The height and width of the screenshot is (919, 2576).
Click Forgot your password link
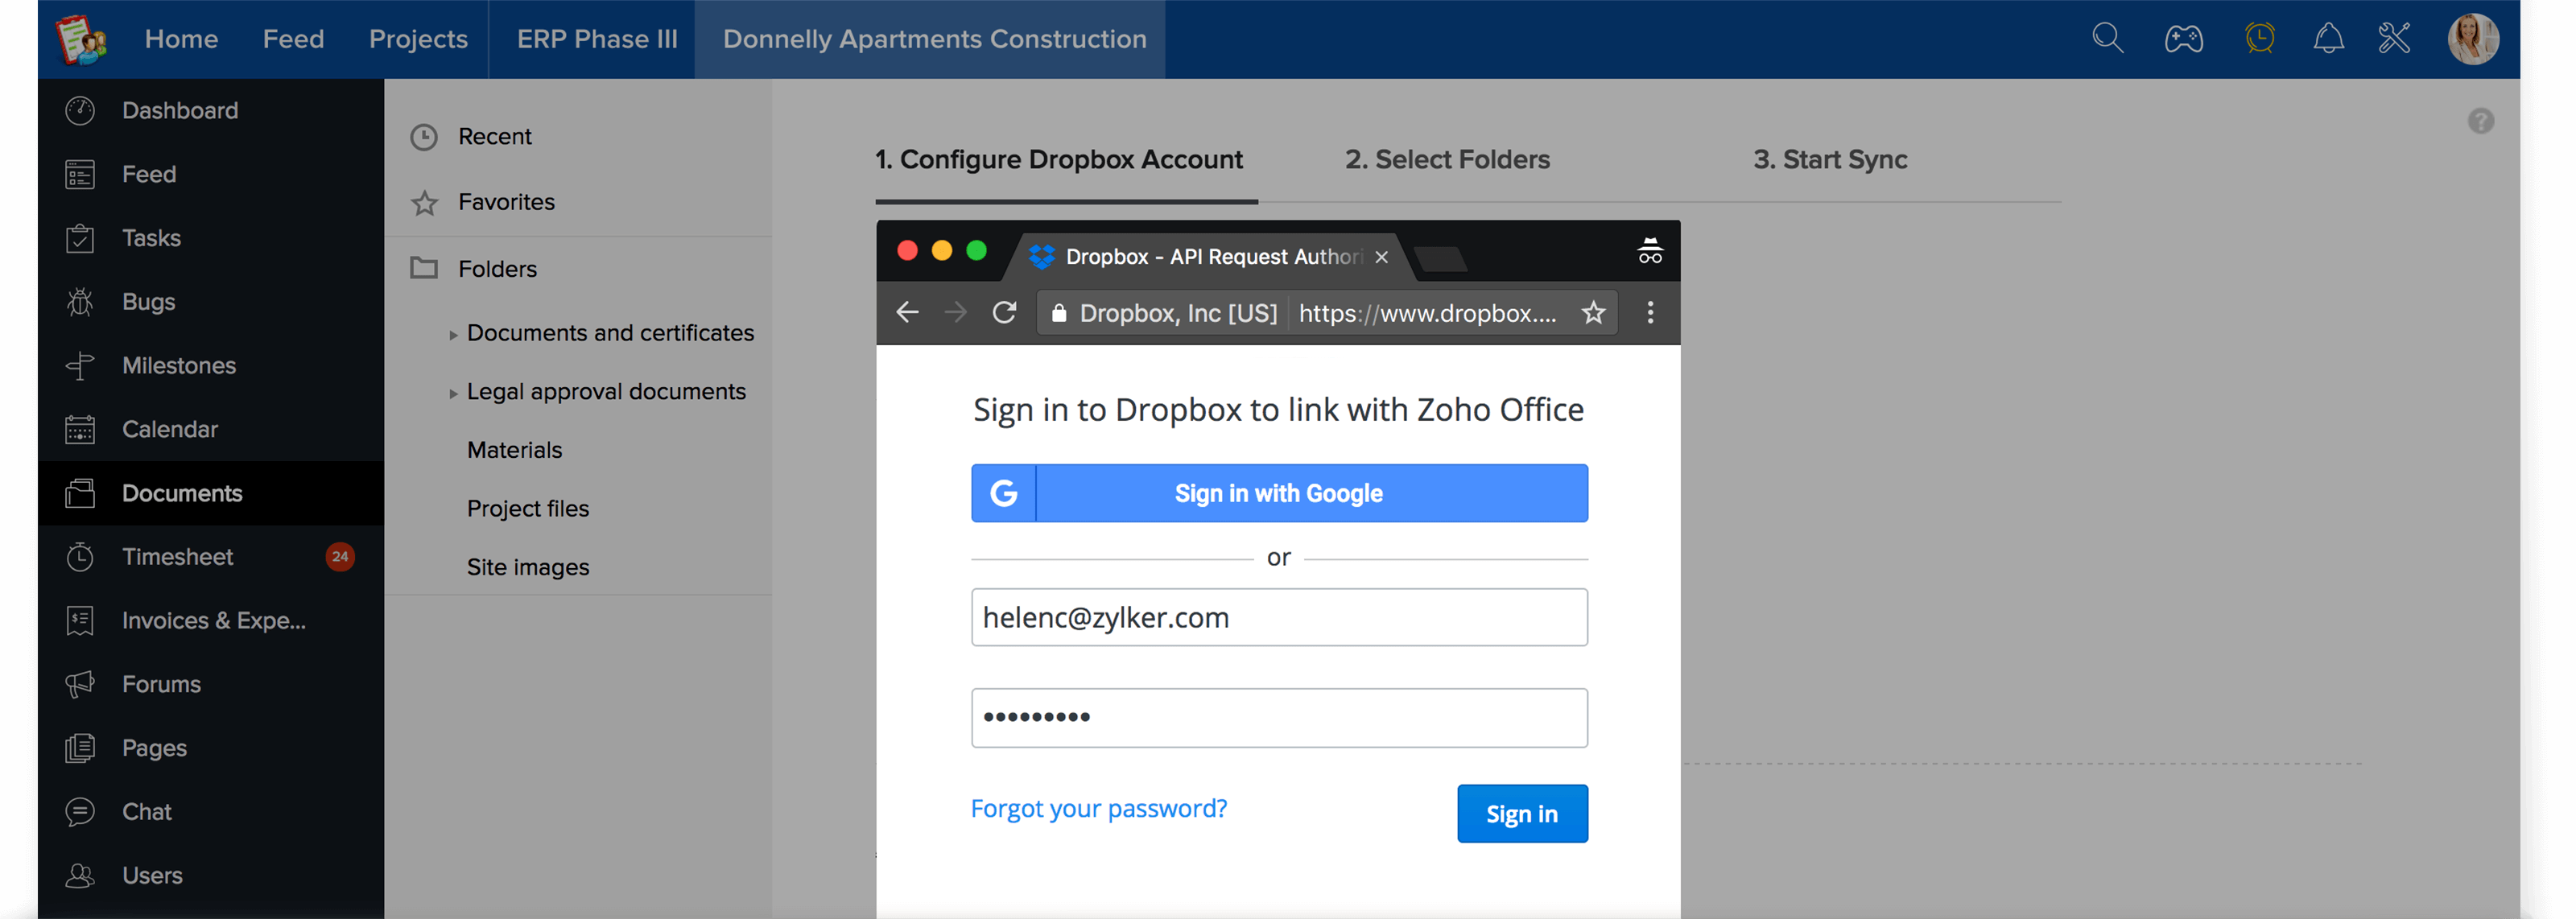pyautogui.click(x=1098, y=808)
